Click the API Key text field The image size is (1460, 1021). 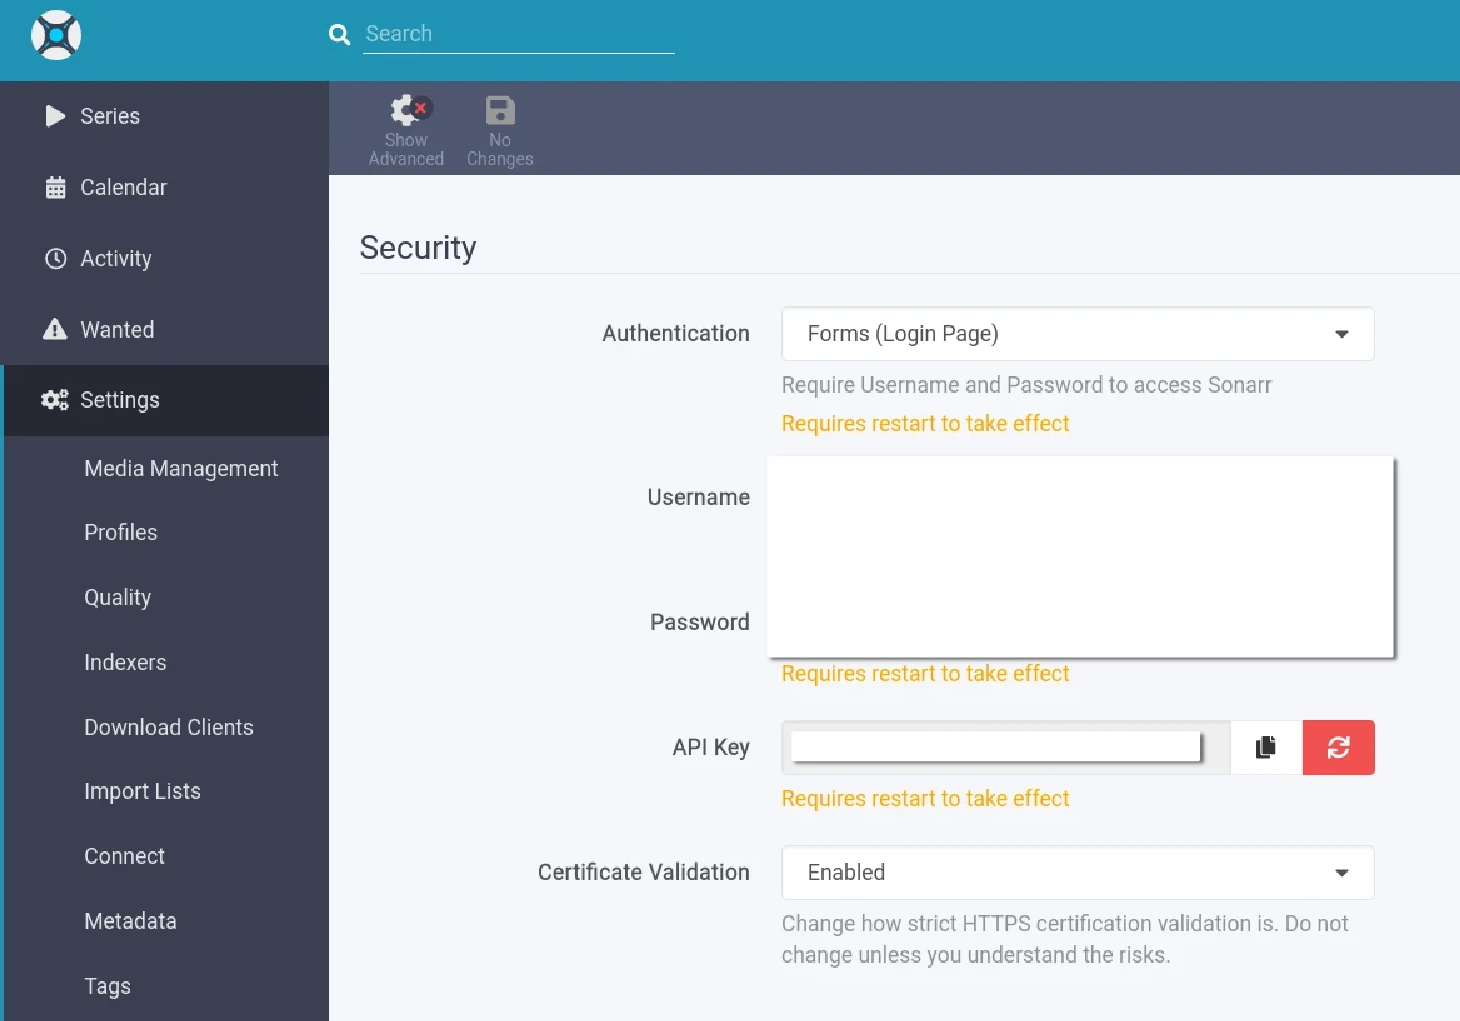(x=995, y=747)
